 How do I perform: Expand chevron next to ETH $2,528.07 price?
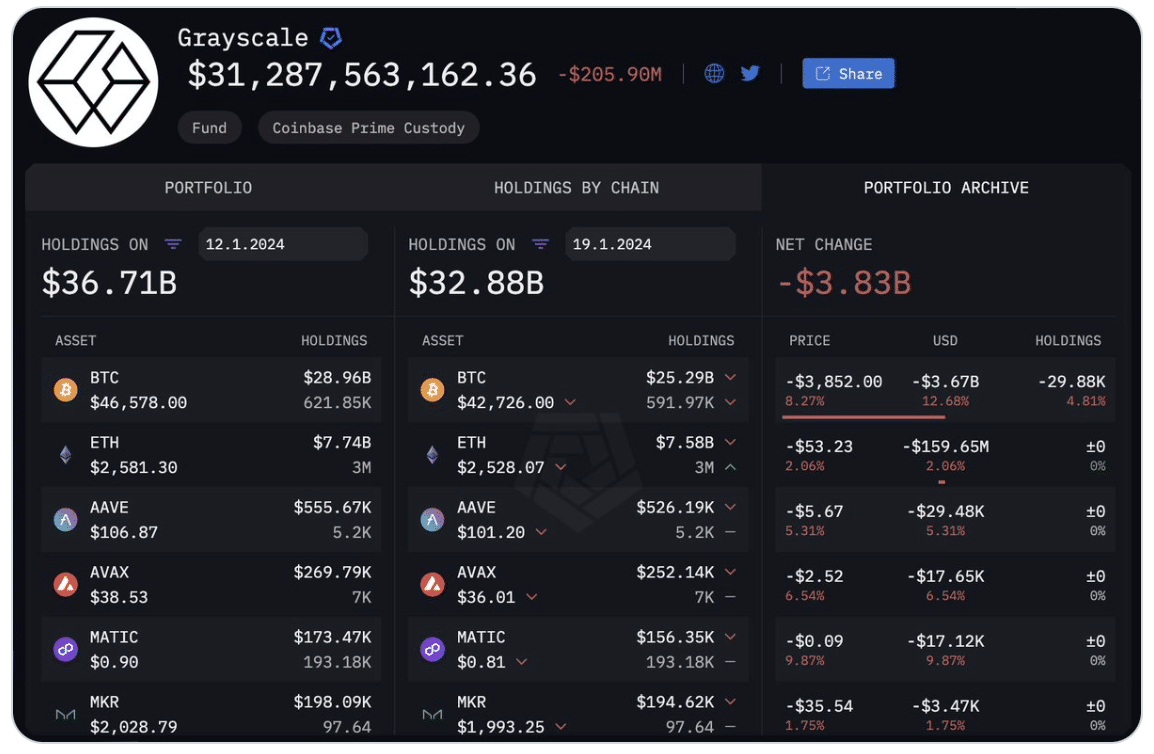(560, 467)
